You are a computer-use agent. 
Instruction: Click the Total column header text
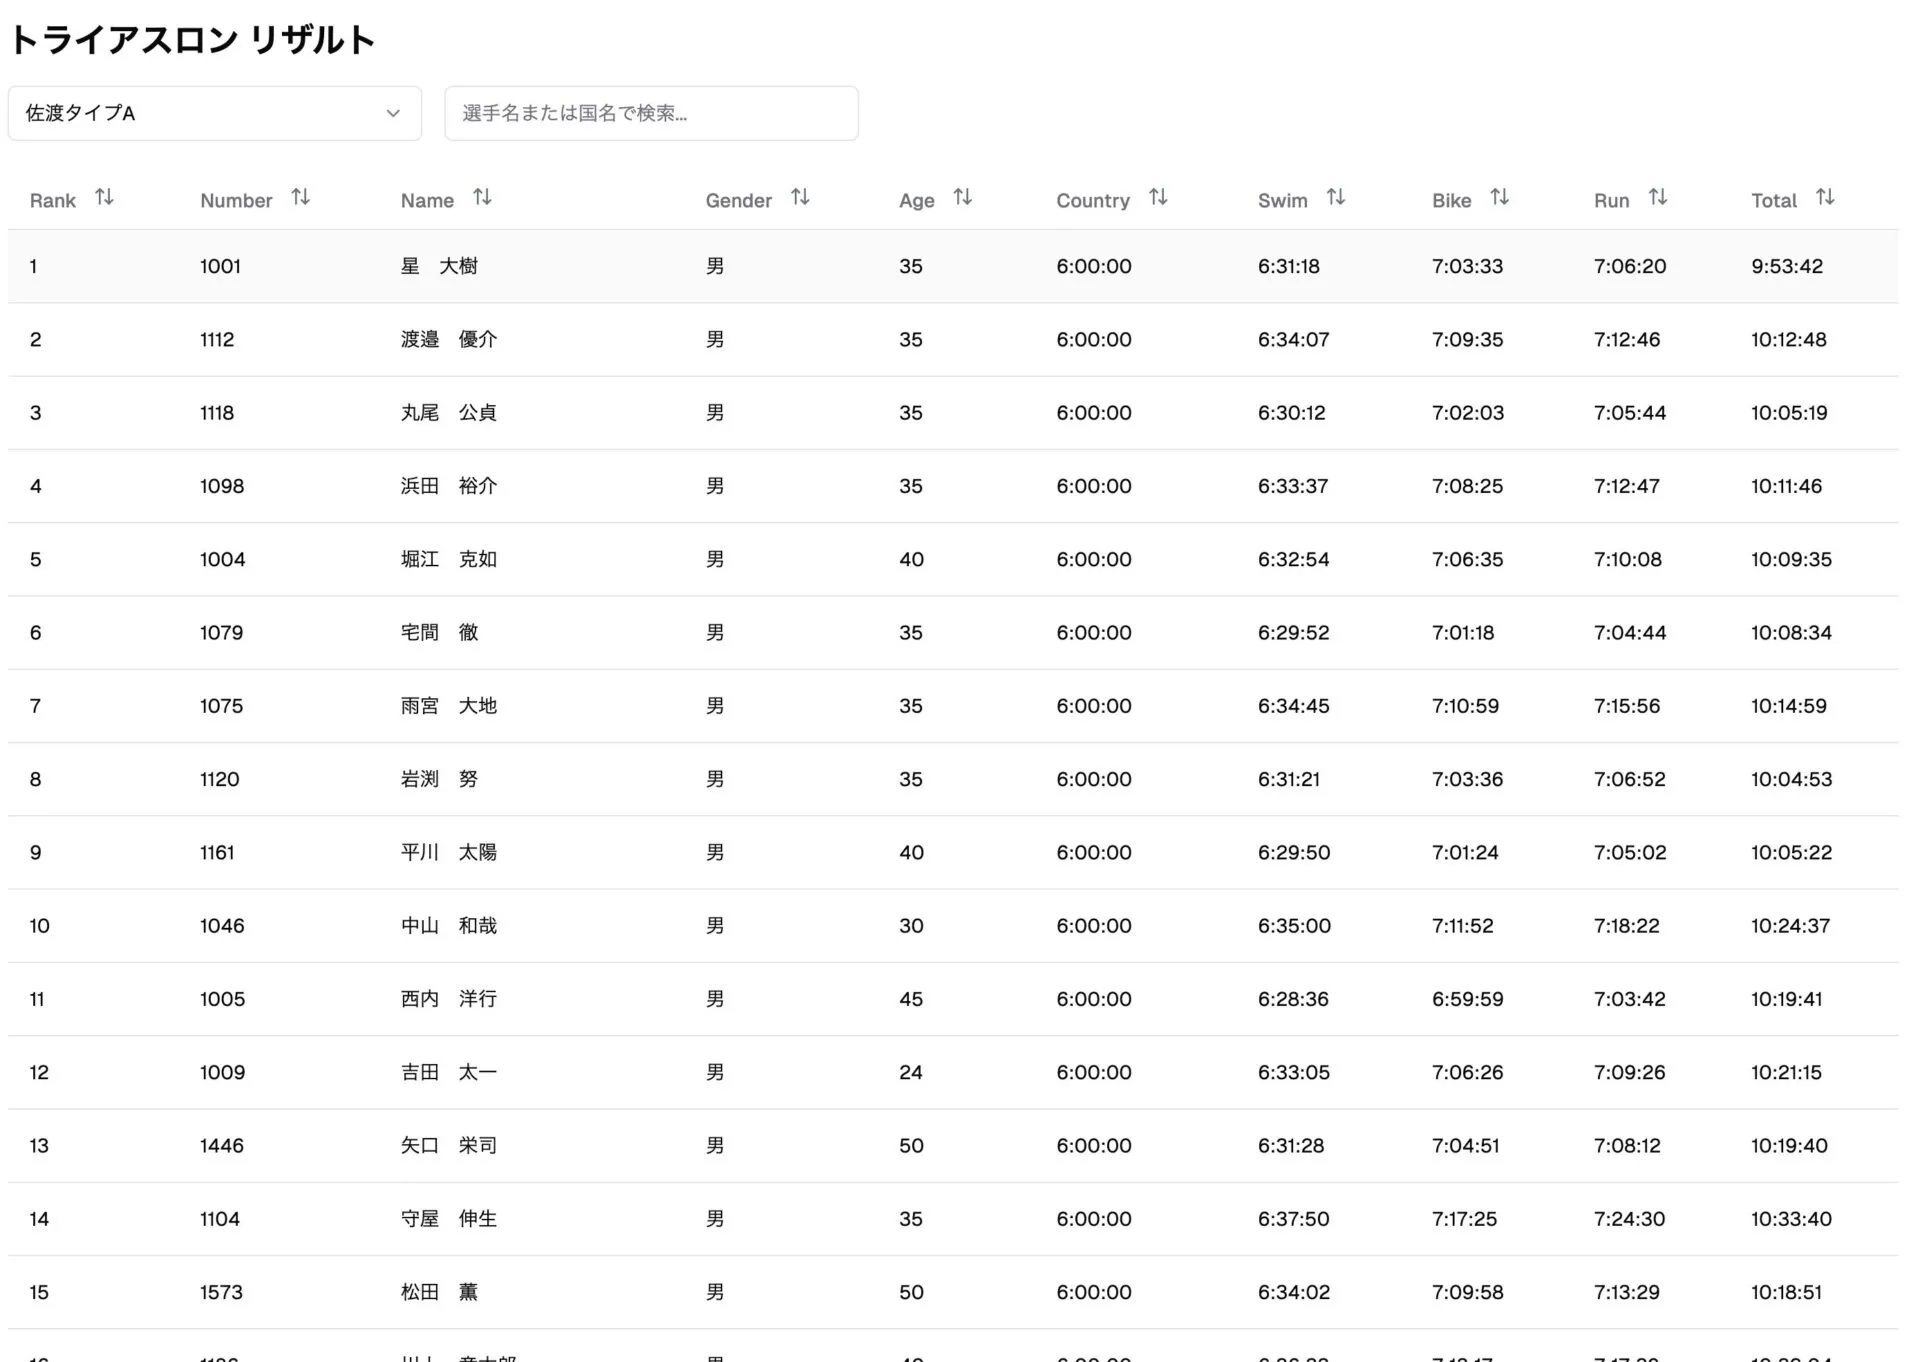click(x=1773, y=200)
